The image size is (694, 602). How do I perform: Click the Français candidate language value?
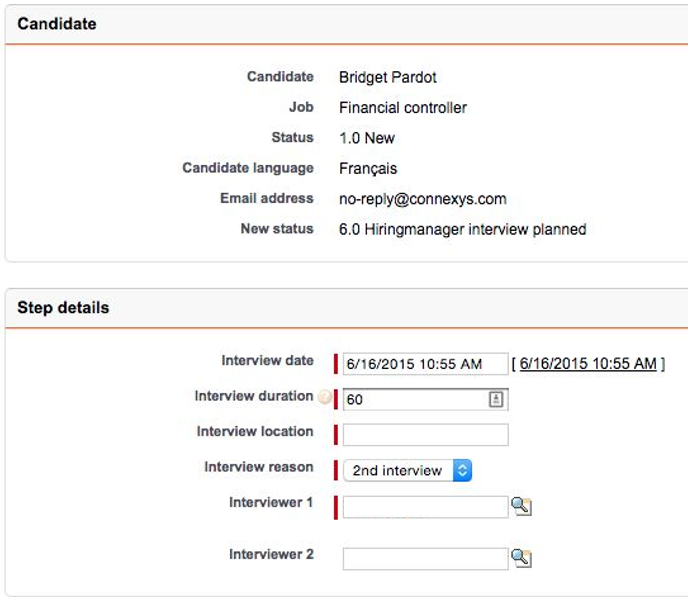368,169
